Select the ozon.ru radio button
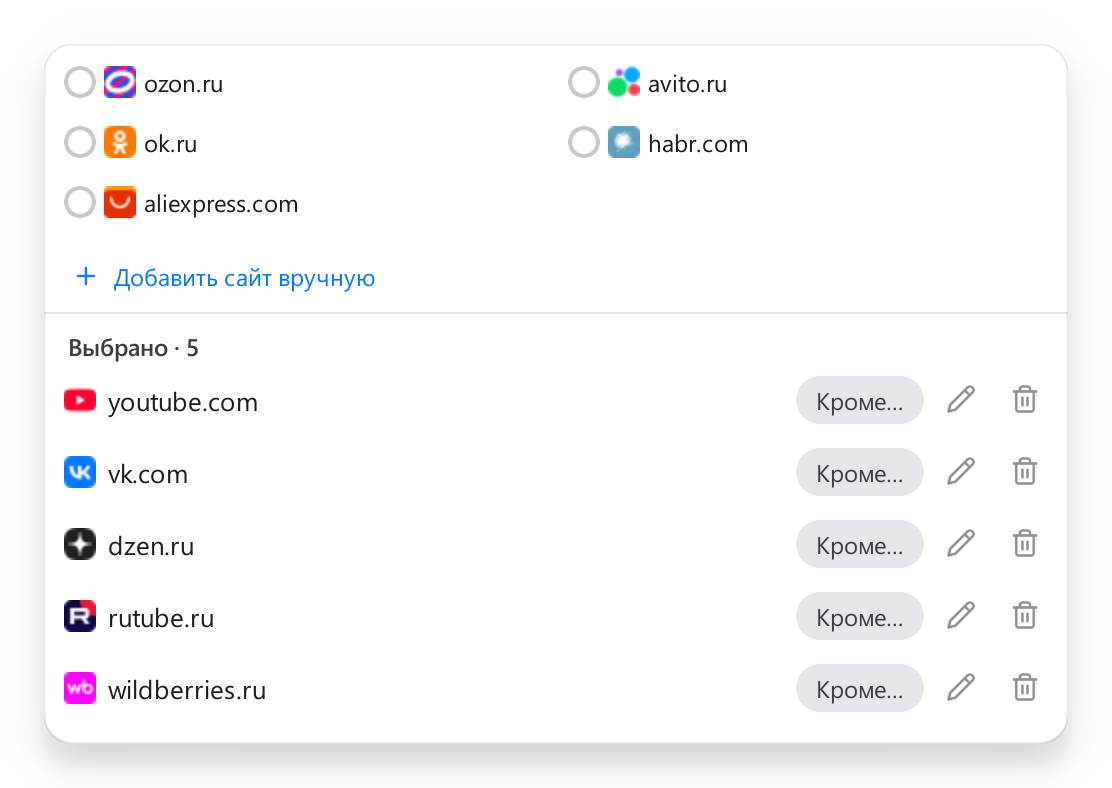Image resolution: width=1112 pixels, height=788 pixels. click(80, 82)
